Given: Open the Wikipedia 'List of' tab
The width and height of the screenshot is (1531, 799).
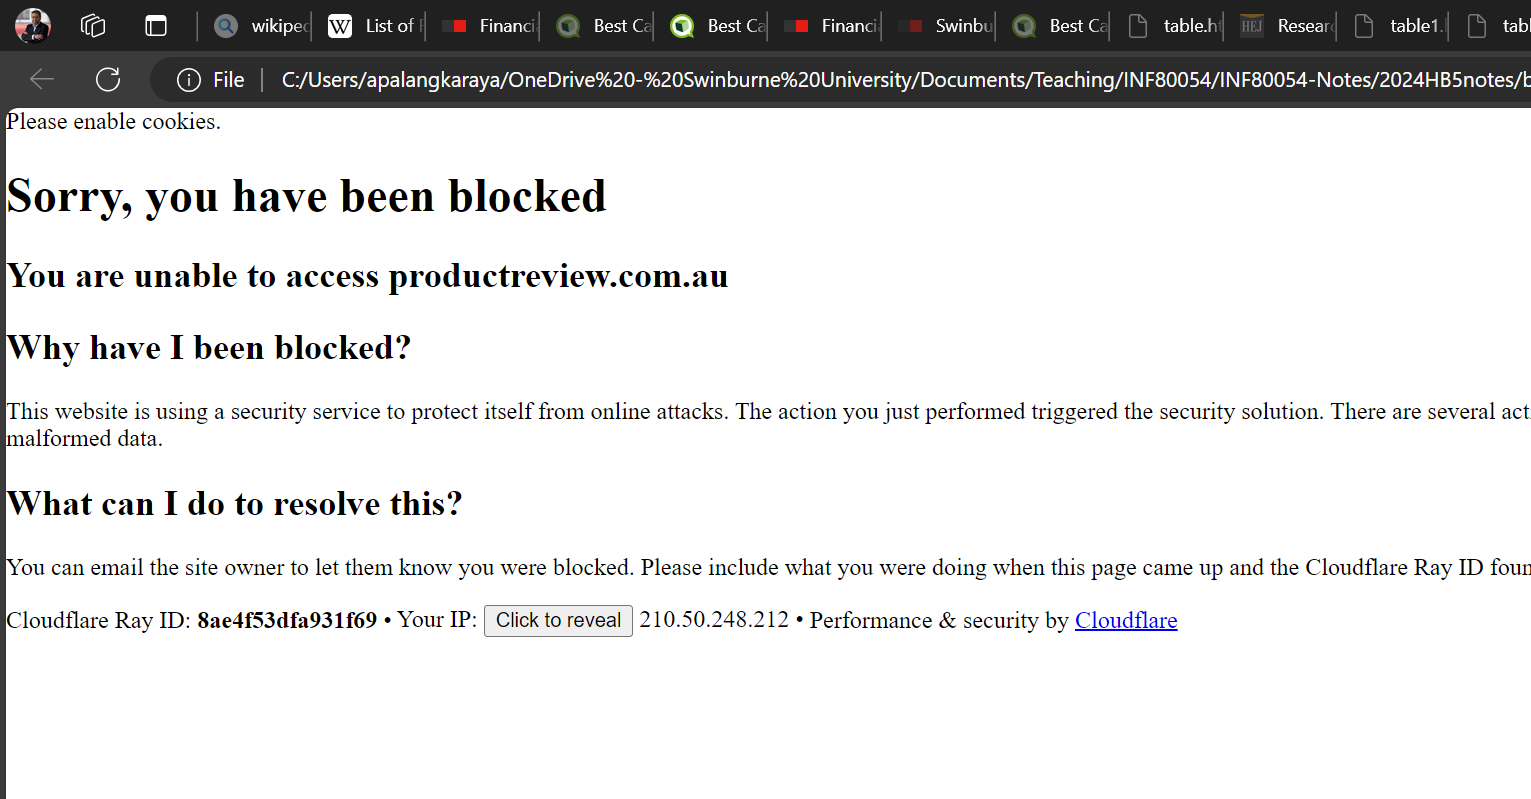Looking at the screenshot, I should [x=375, y=26].
